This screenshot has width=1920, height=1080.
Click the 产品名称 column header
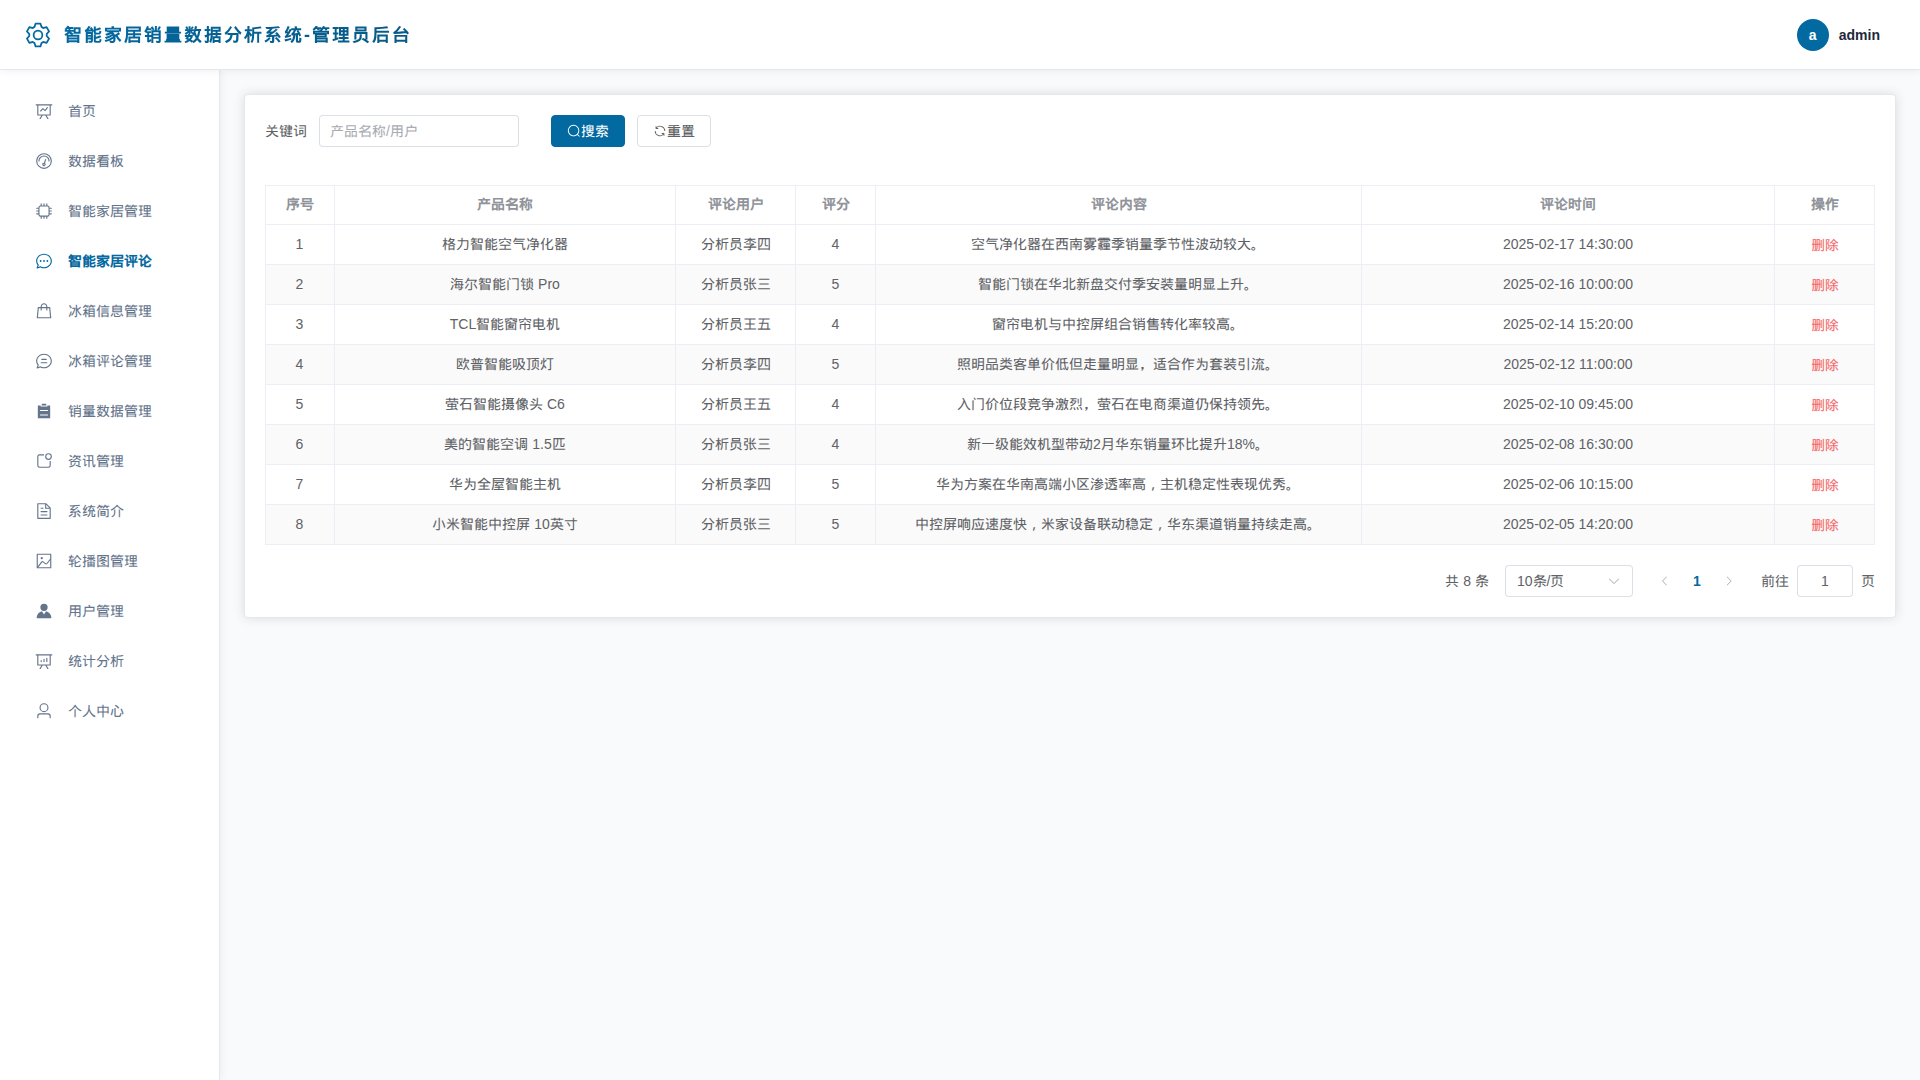tap(504, 204)
